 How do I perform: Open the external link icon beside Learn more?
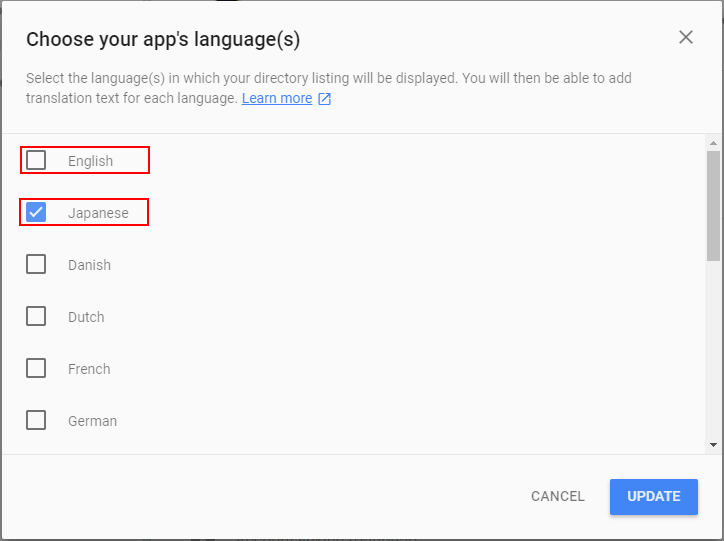point(325,99)
